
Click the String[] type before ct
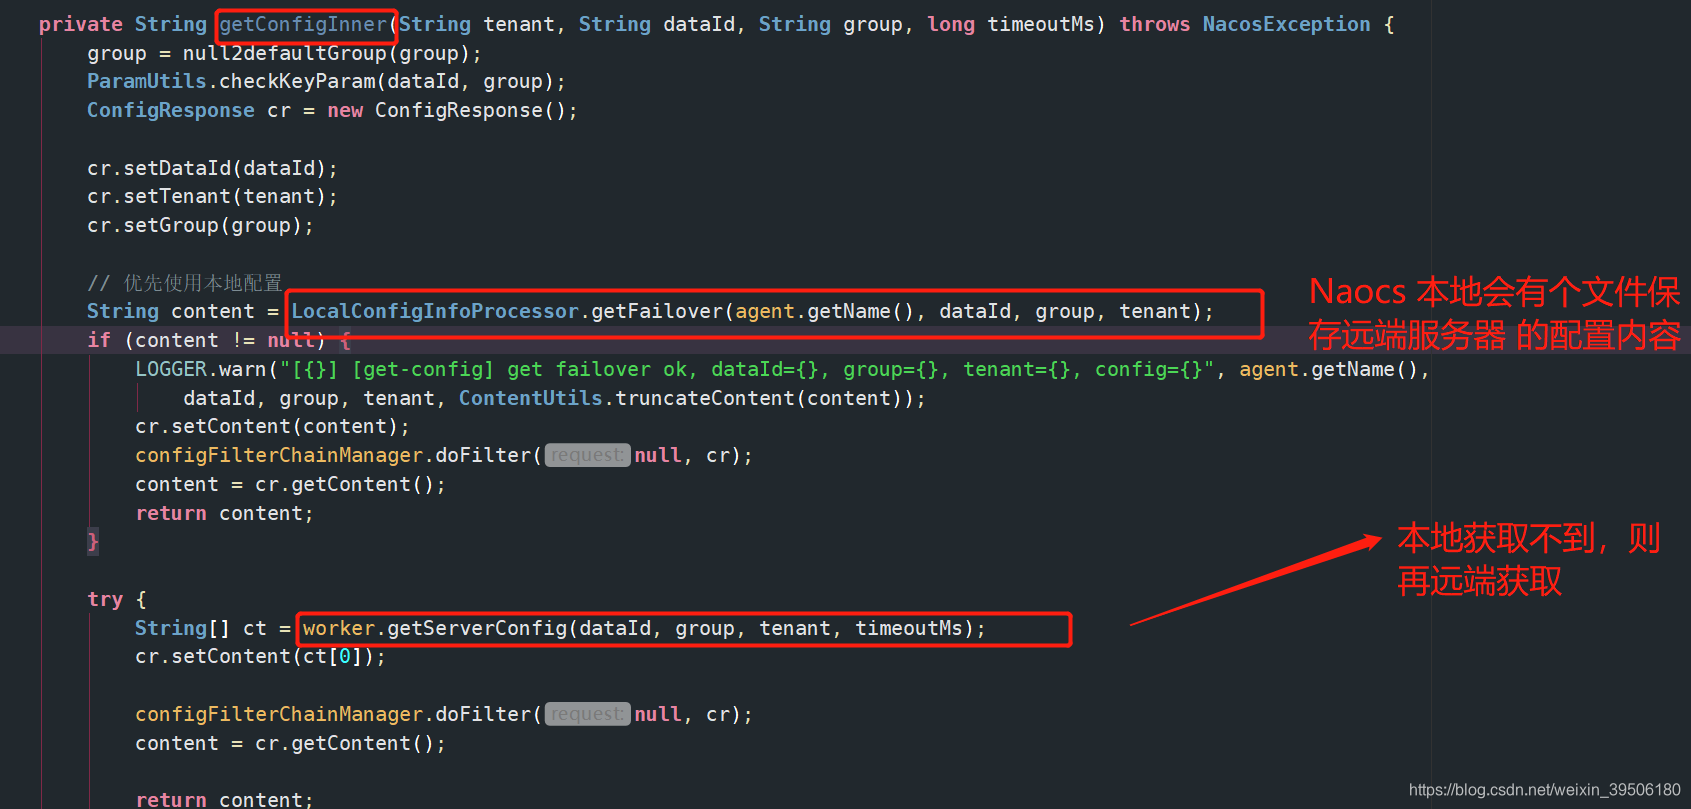(x=182, y=628)
